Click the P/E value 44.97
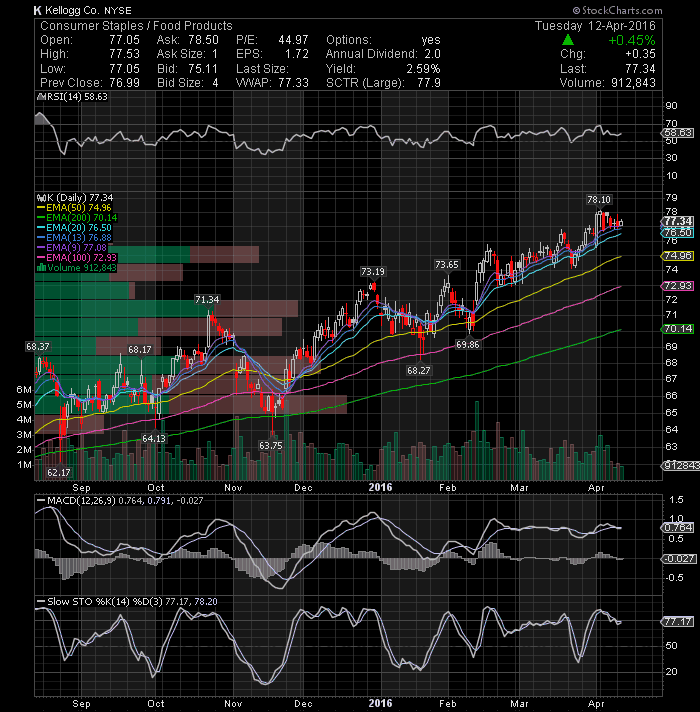This screenshot has width=700, height=712. (293, 40)
